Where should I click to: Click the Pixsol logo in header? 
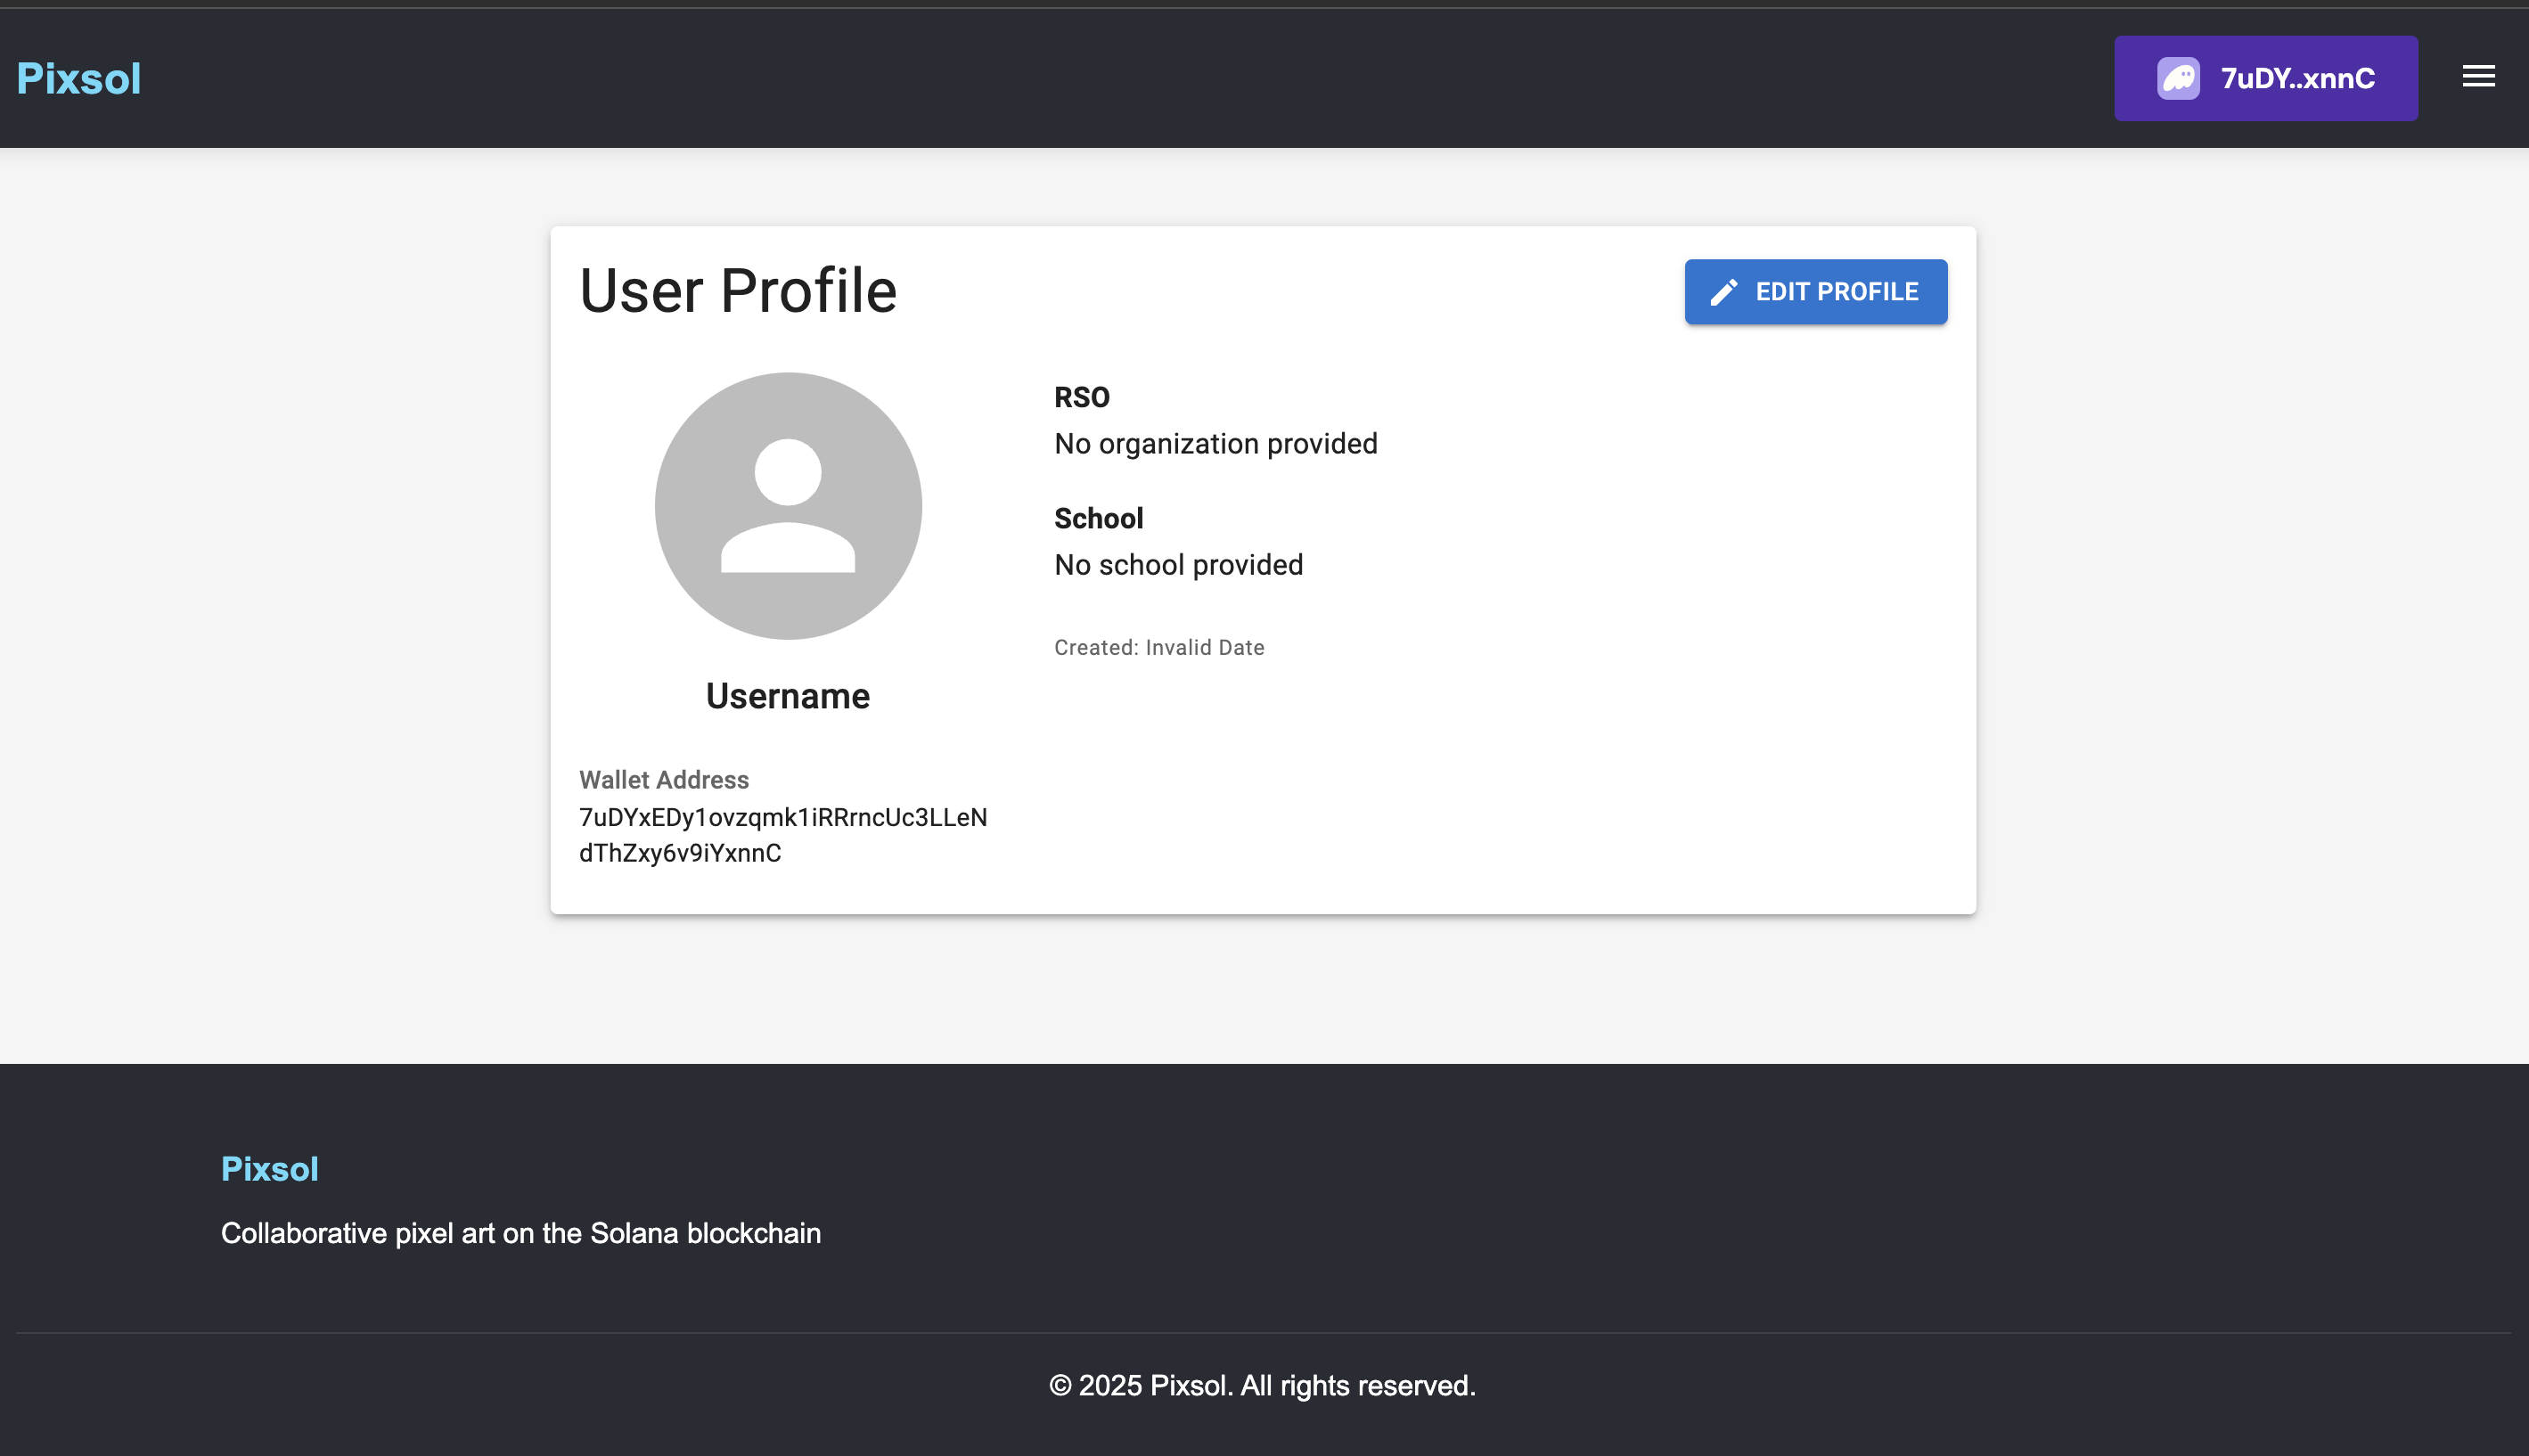pyautogui.click(x=79, y=79)
